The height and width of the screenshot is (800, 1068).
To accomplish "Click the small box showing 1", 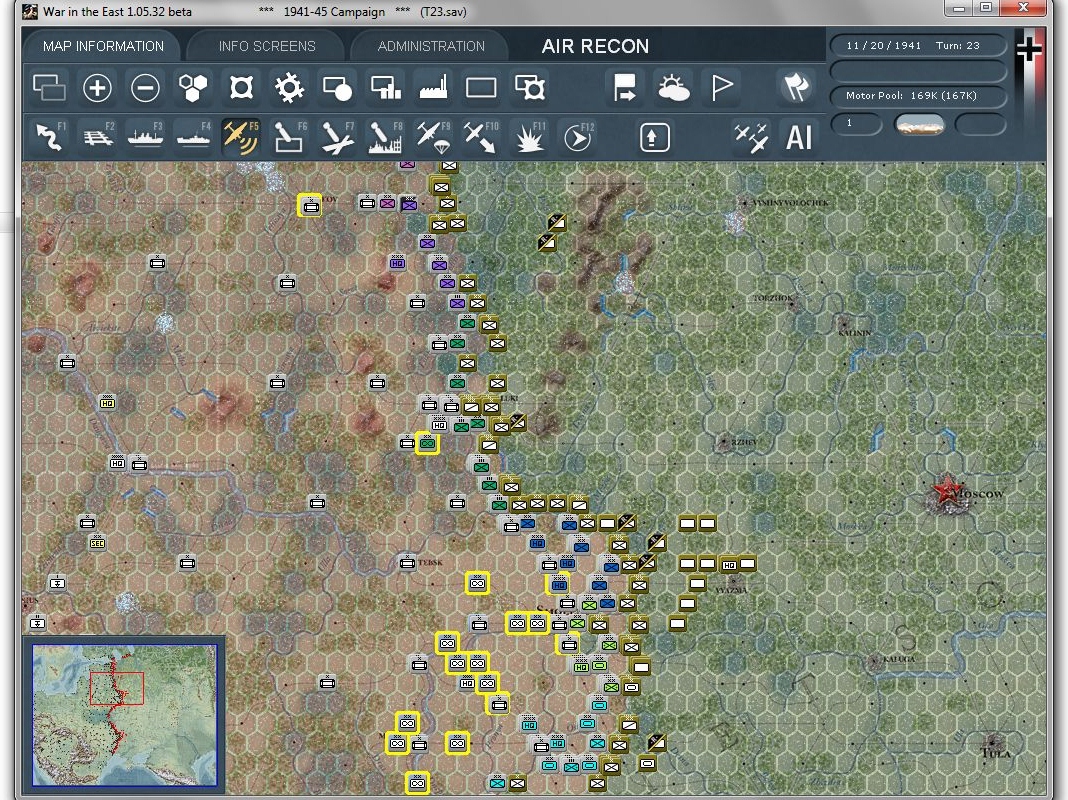I will click(857, 124).
